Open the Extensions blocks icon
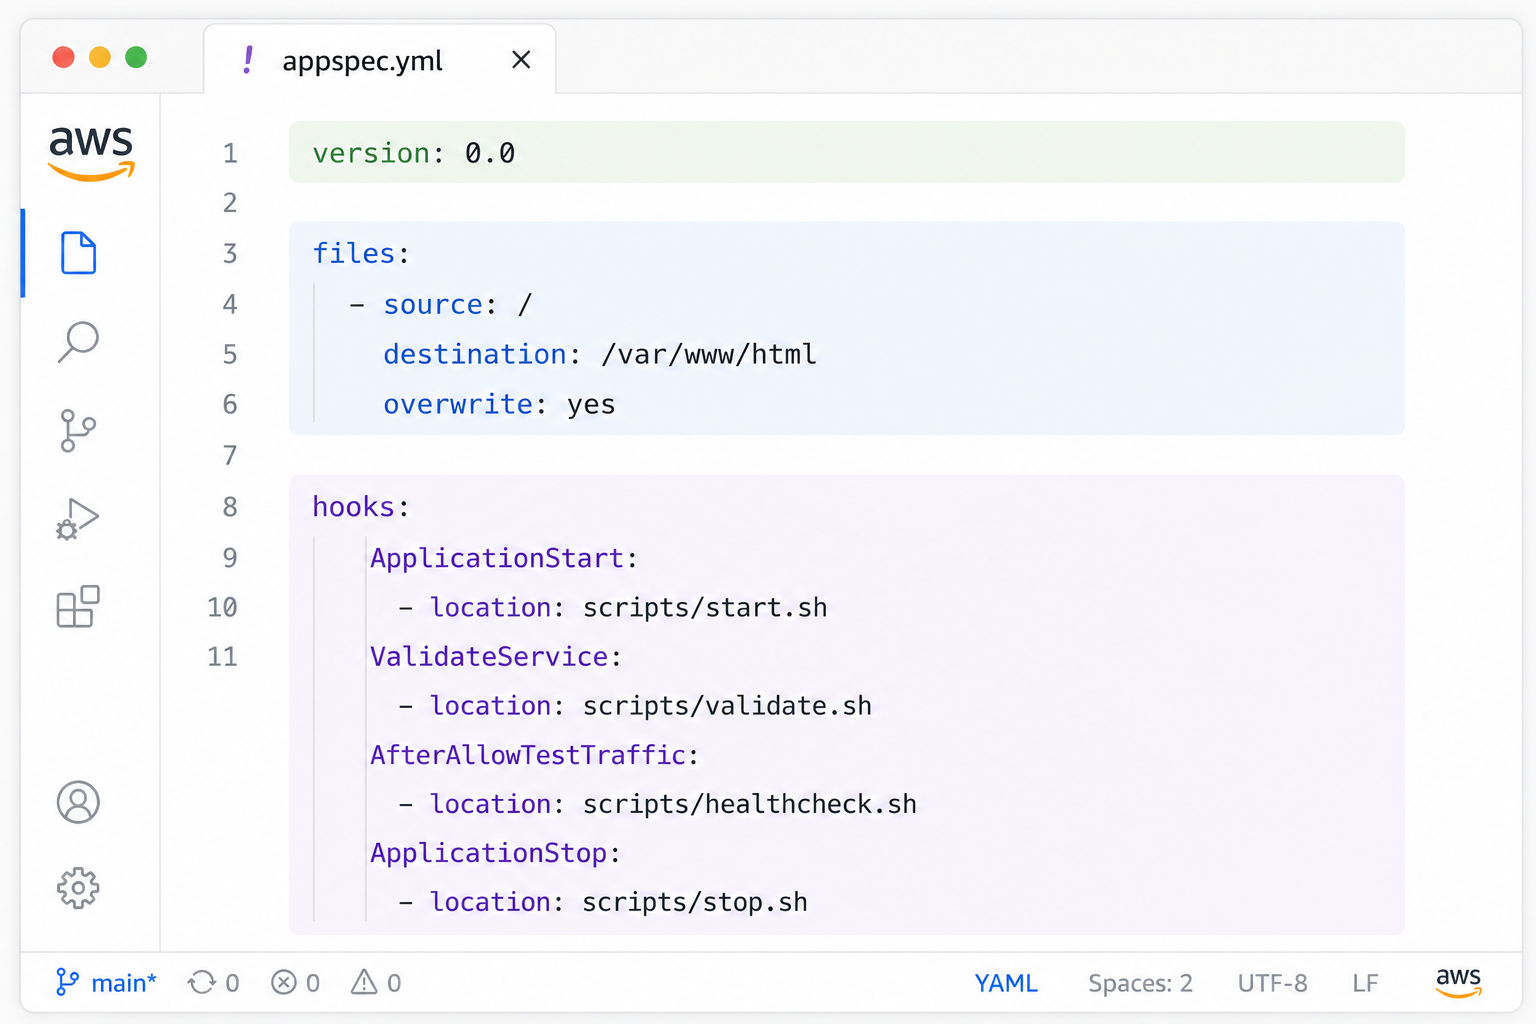Image resolution: width=1536 pixels, height=1024 pixels. coord(78,606)
